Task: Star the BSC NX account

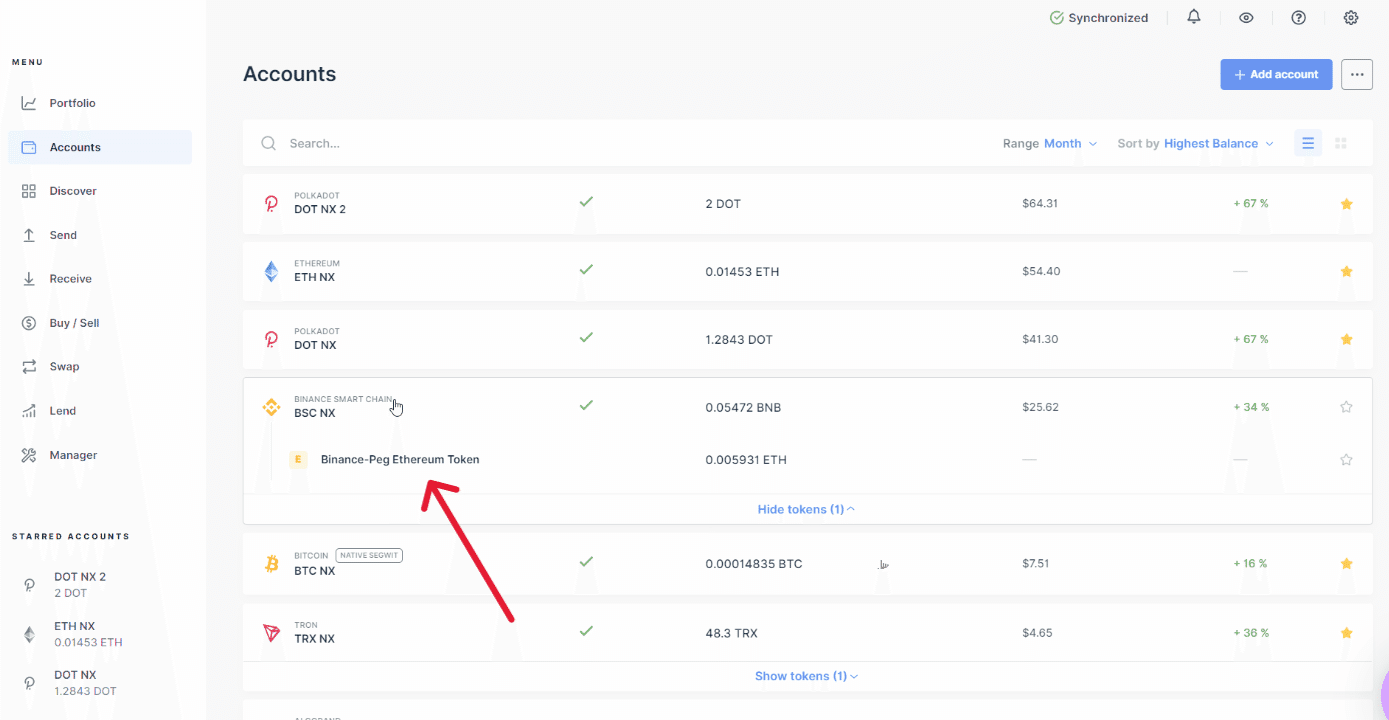Action: pyautogui.click(x=1346, y=407)
